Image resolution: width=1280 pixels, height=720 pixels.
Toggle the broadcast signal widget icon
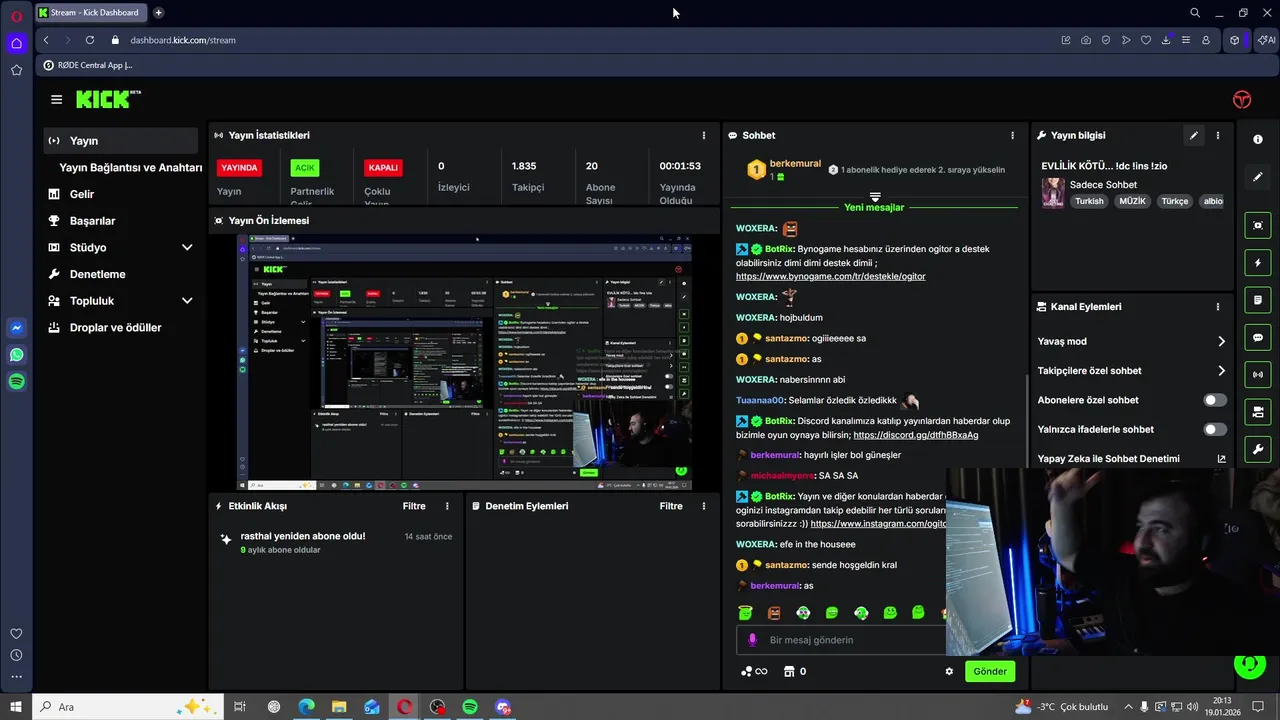1258,375
